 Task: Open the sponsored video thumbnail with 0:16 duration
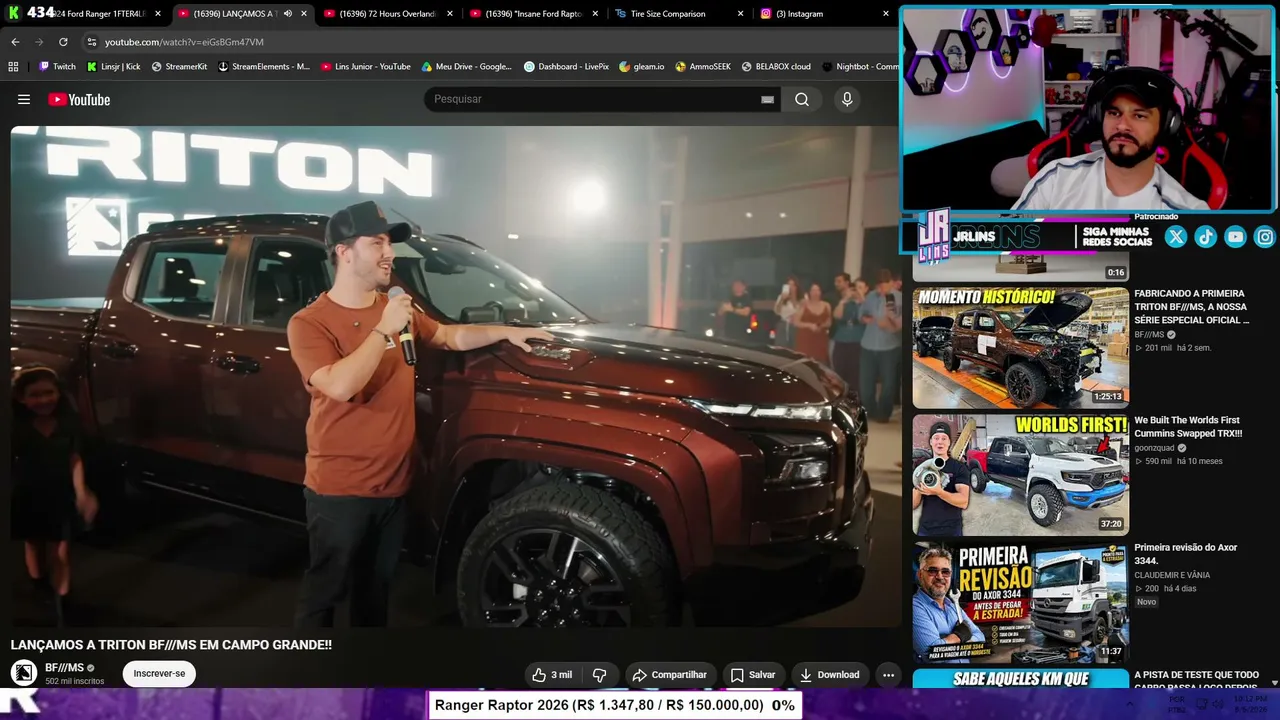pos(1020,266)
